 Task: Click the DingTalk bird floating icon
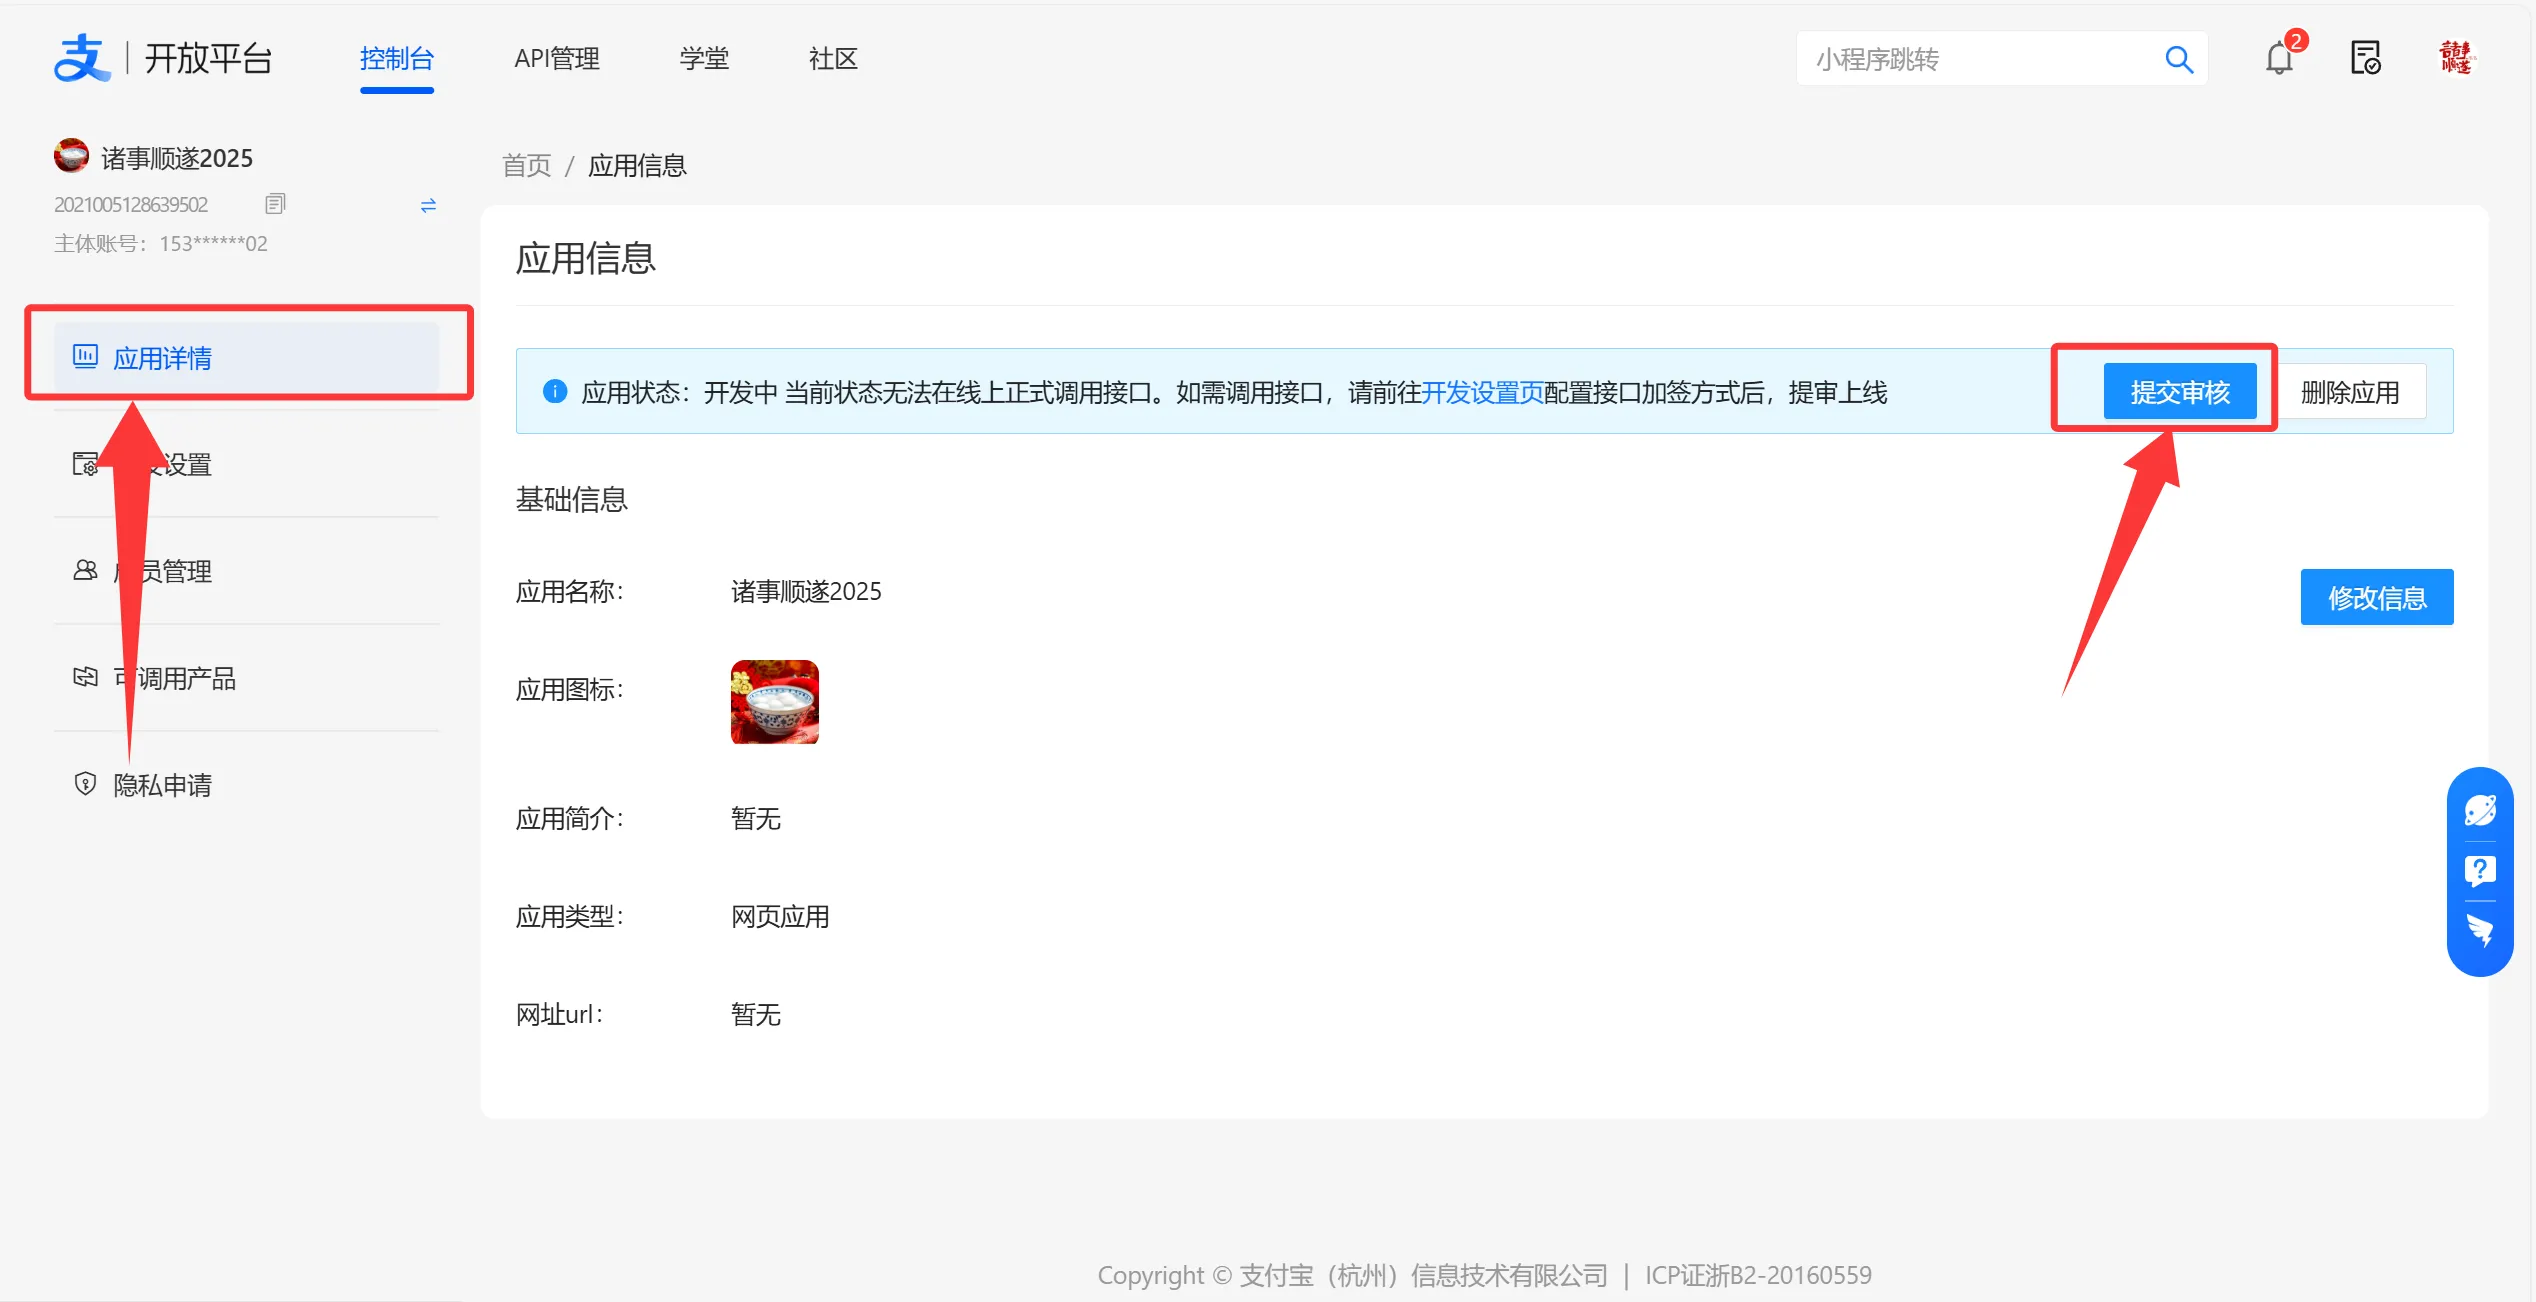(2479, 931)
